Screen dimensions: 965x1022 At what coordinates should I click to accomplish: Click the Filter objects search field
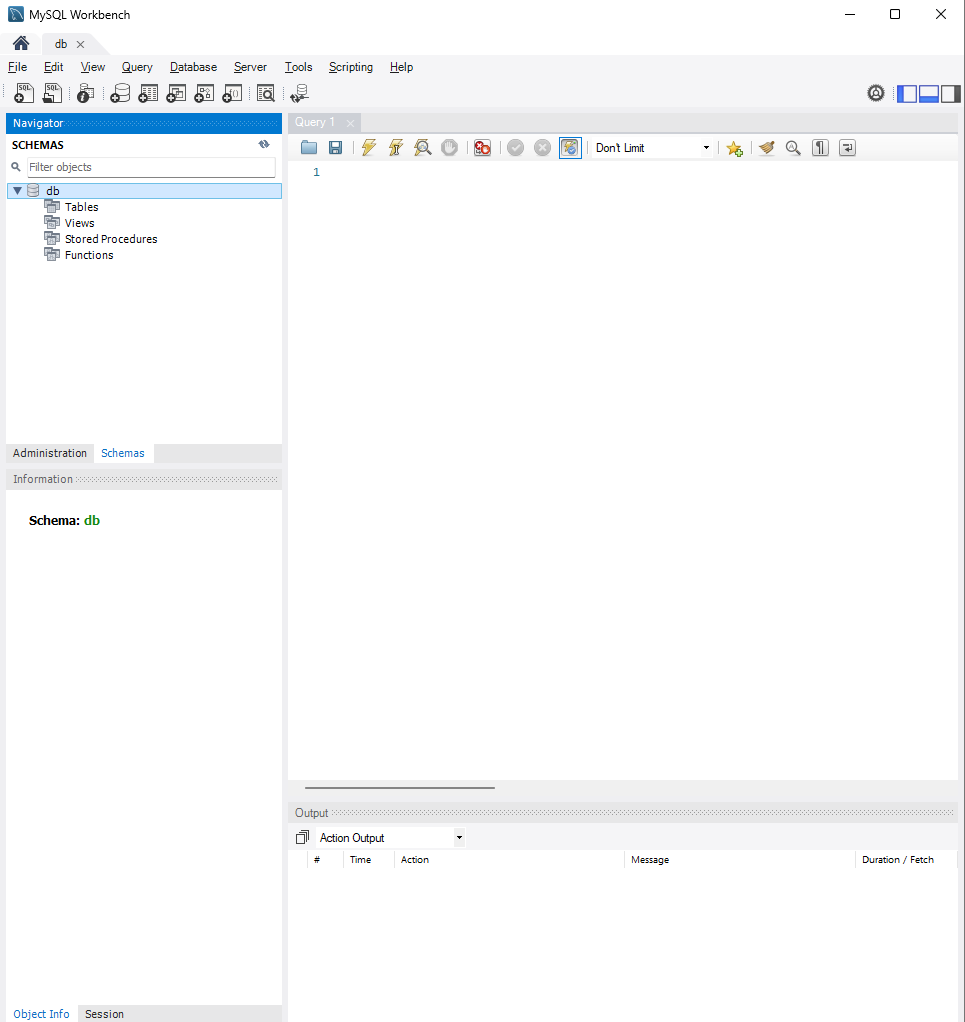click(151, 167)
